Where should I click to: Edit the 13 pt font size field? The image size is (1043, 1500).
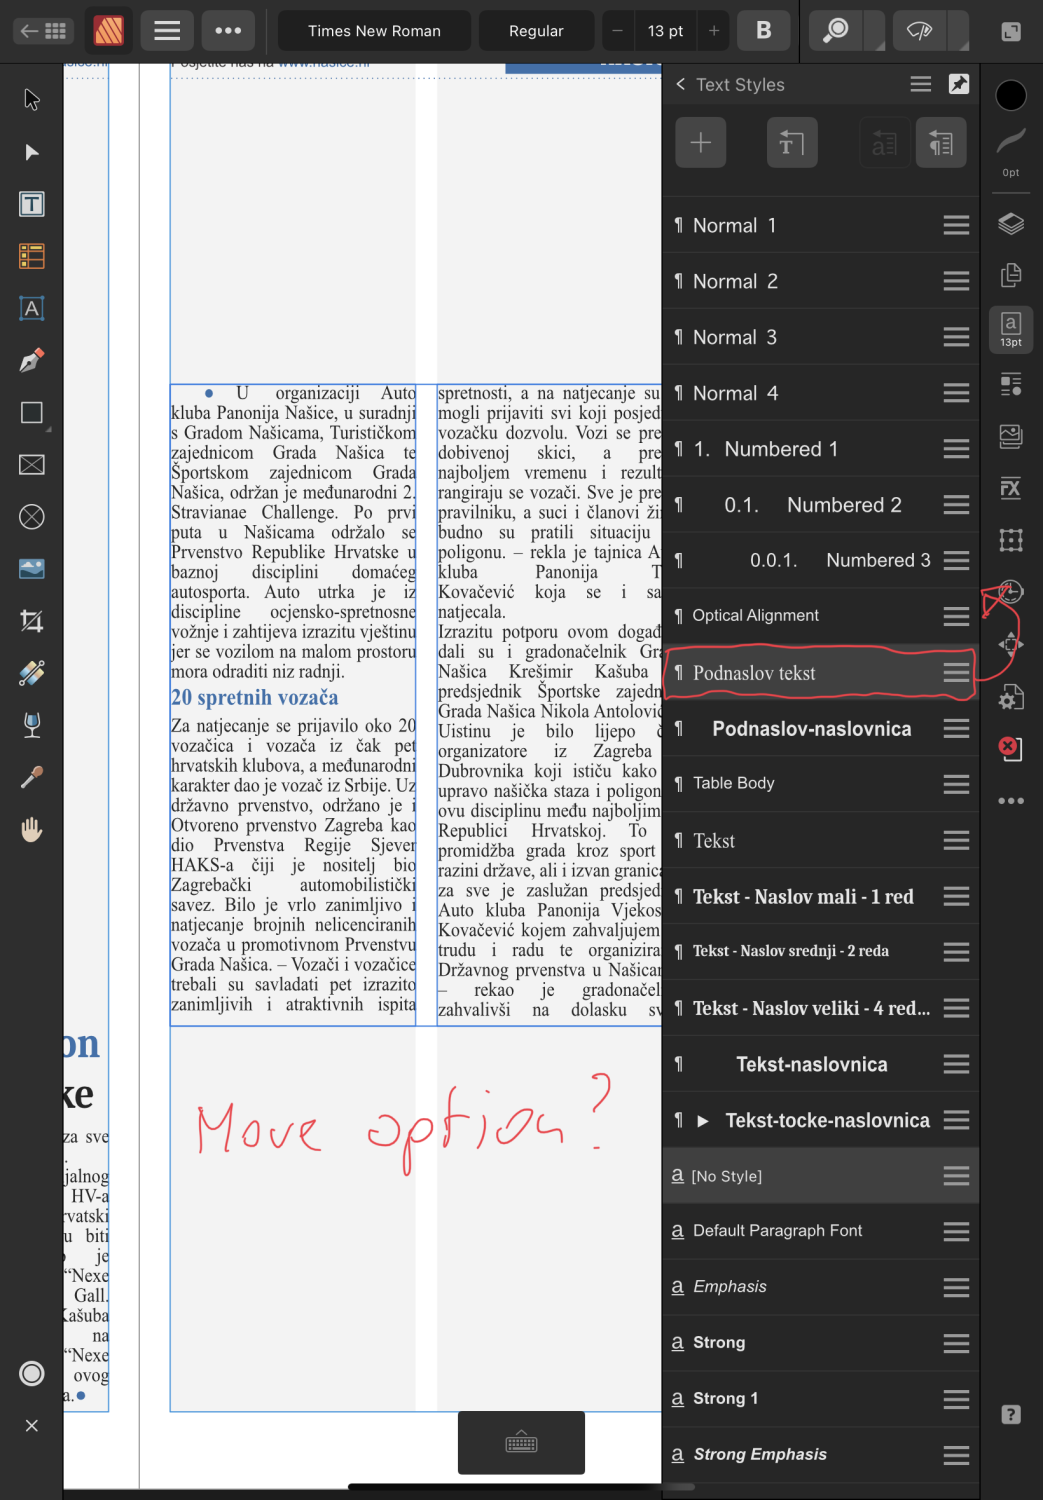click(x=665, y=31)
